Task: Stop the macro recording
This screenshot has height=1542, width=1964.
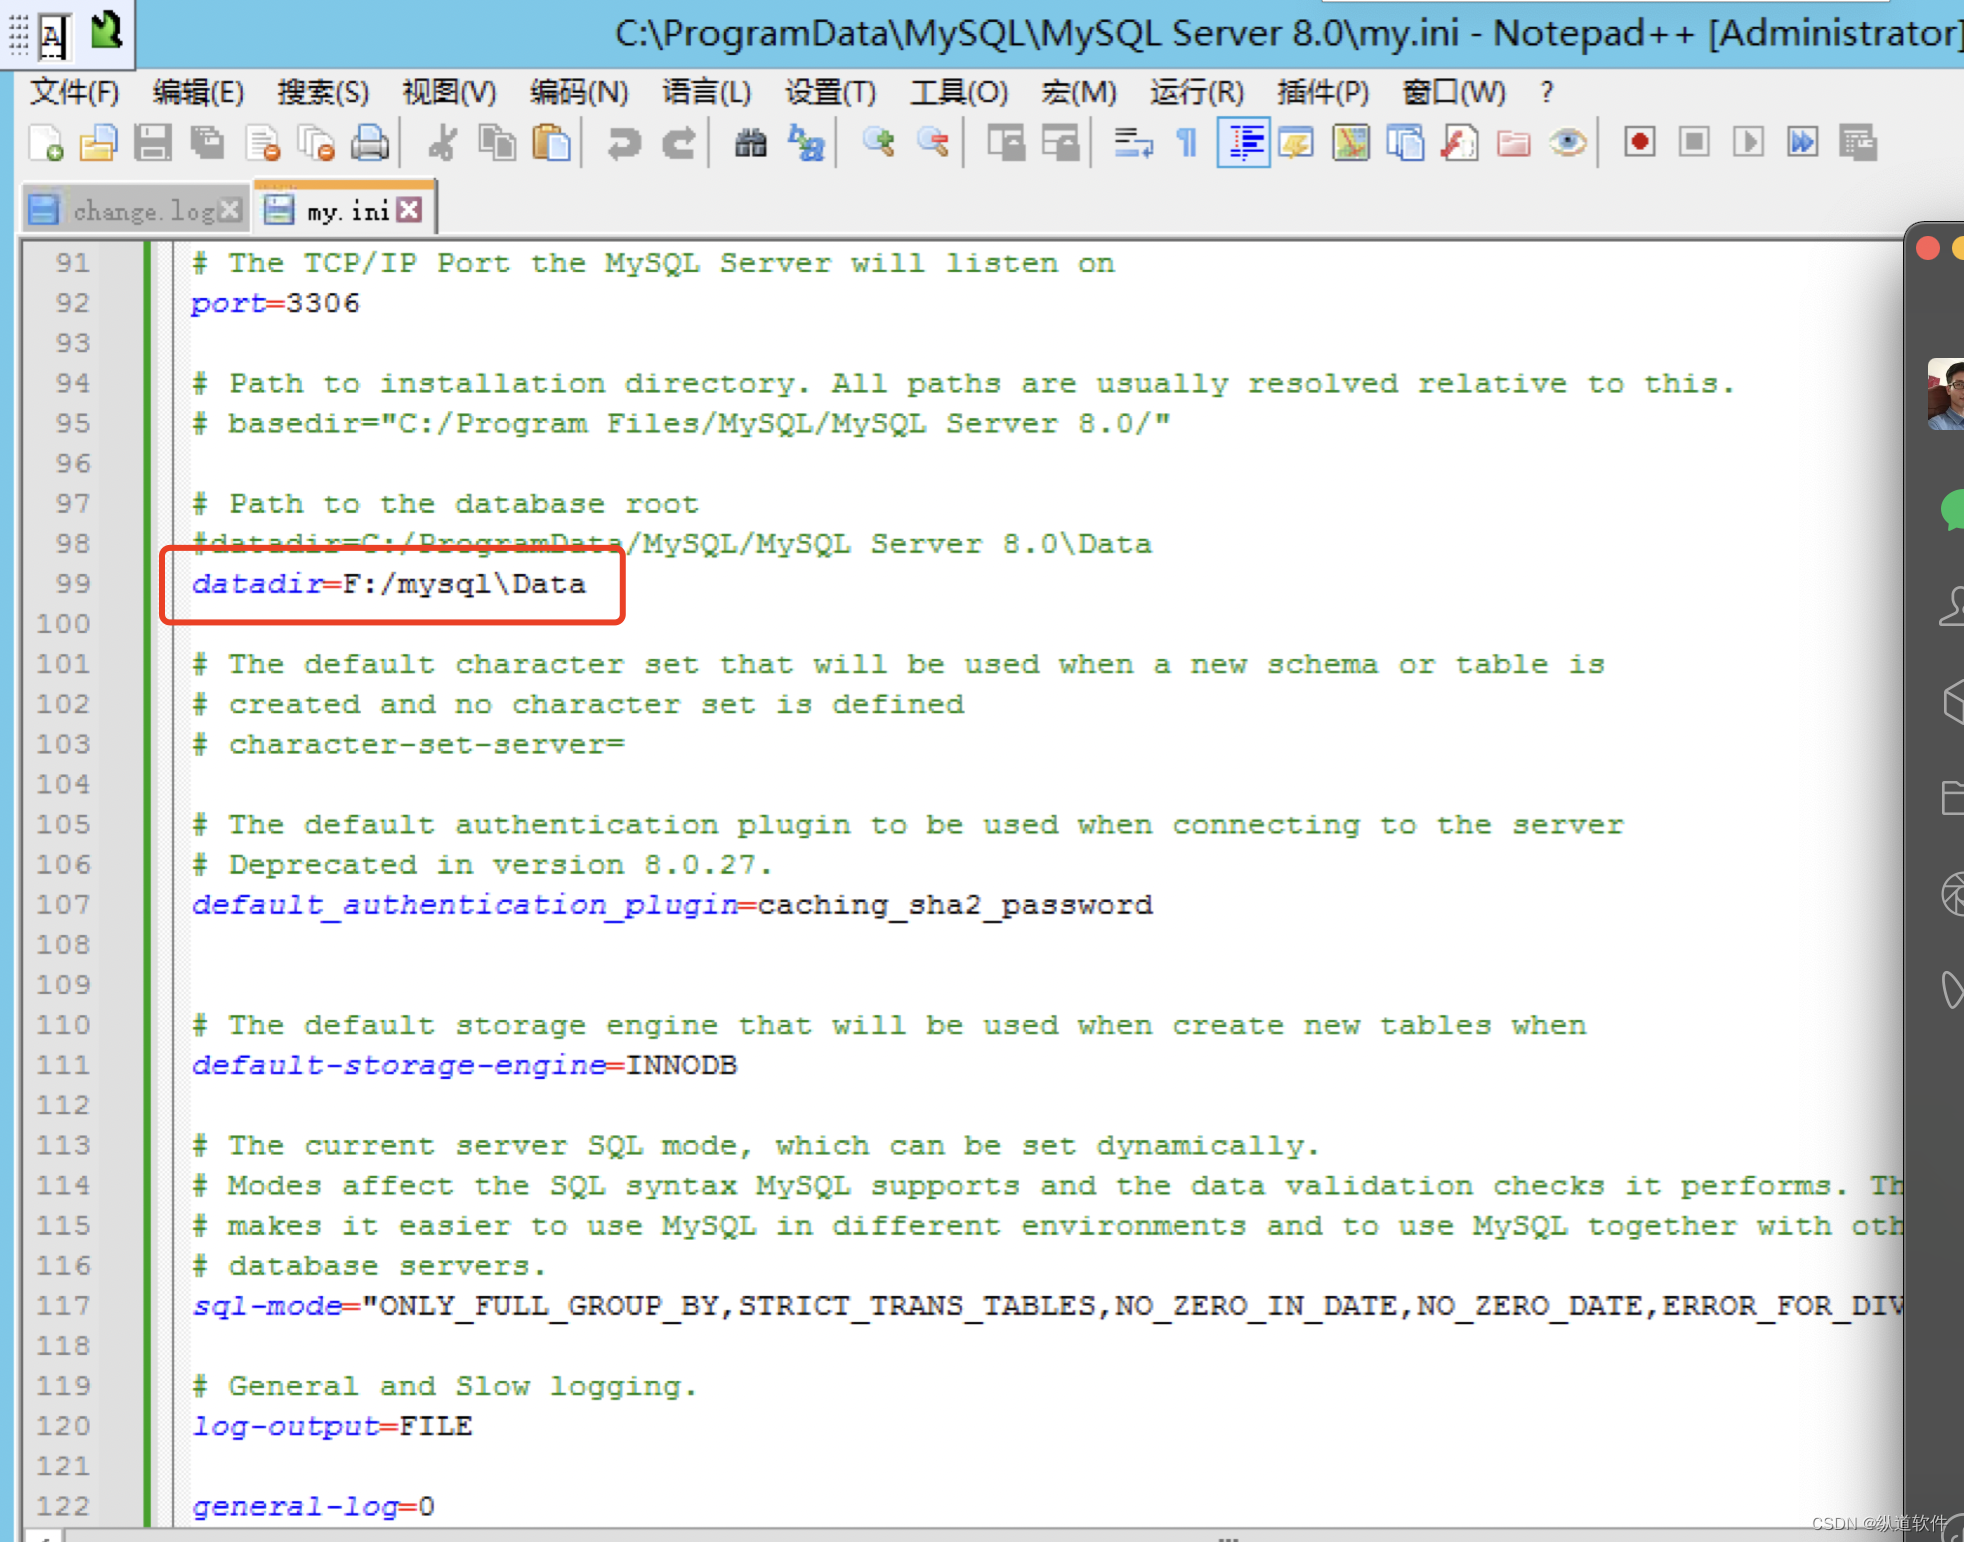Action: (x=1695, y=142)
